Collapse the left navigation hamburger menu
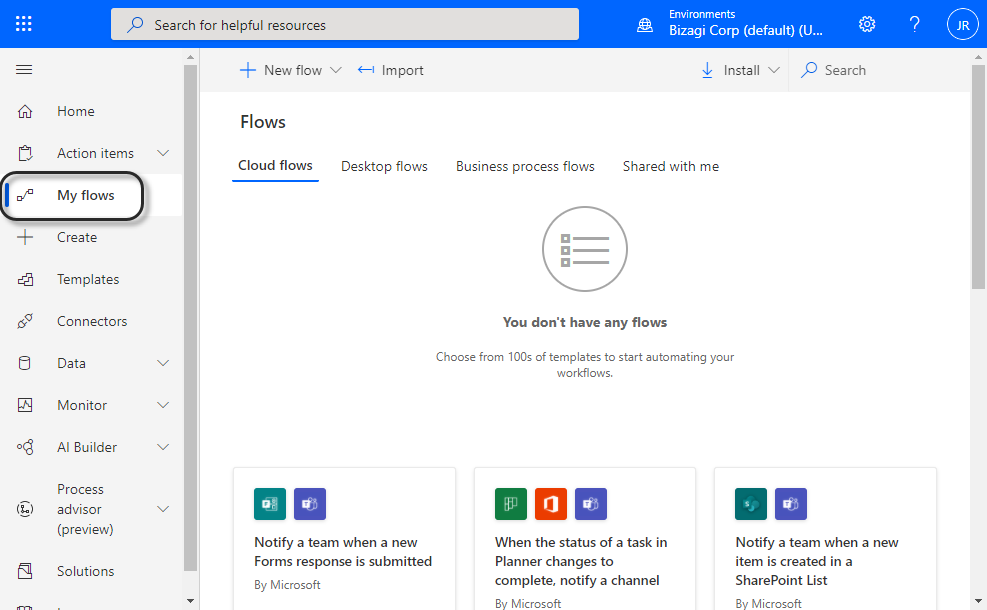The height and width of the screenshot is (610, 987). click(x=24, y=69)
